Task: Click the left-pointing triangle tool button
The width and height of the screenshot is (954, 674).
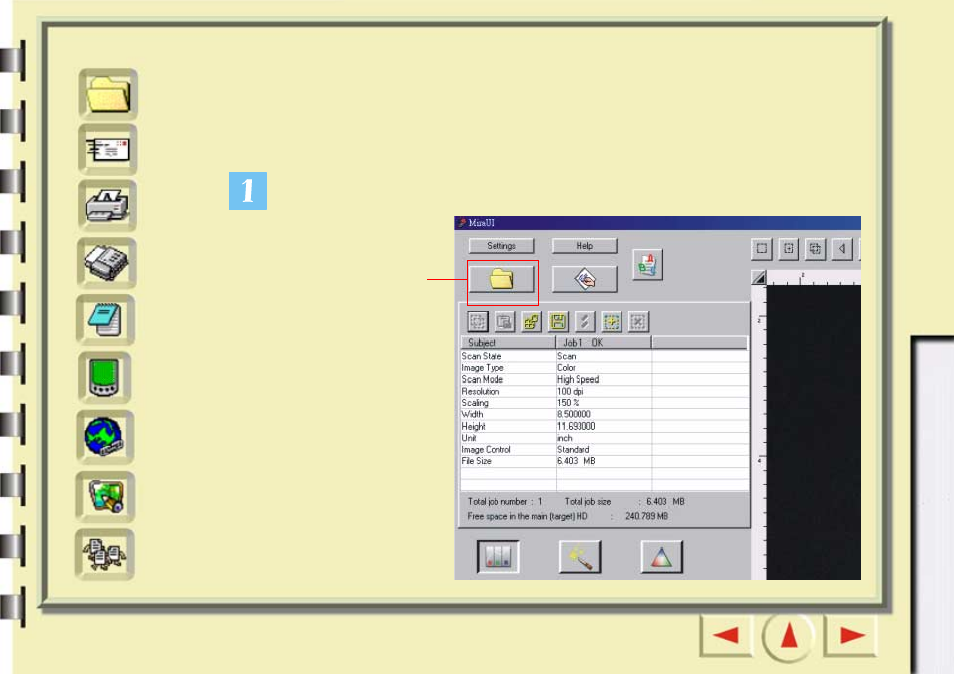Action: [842, 248]
